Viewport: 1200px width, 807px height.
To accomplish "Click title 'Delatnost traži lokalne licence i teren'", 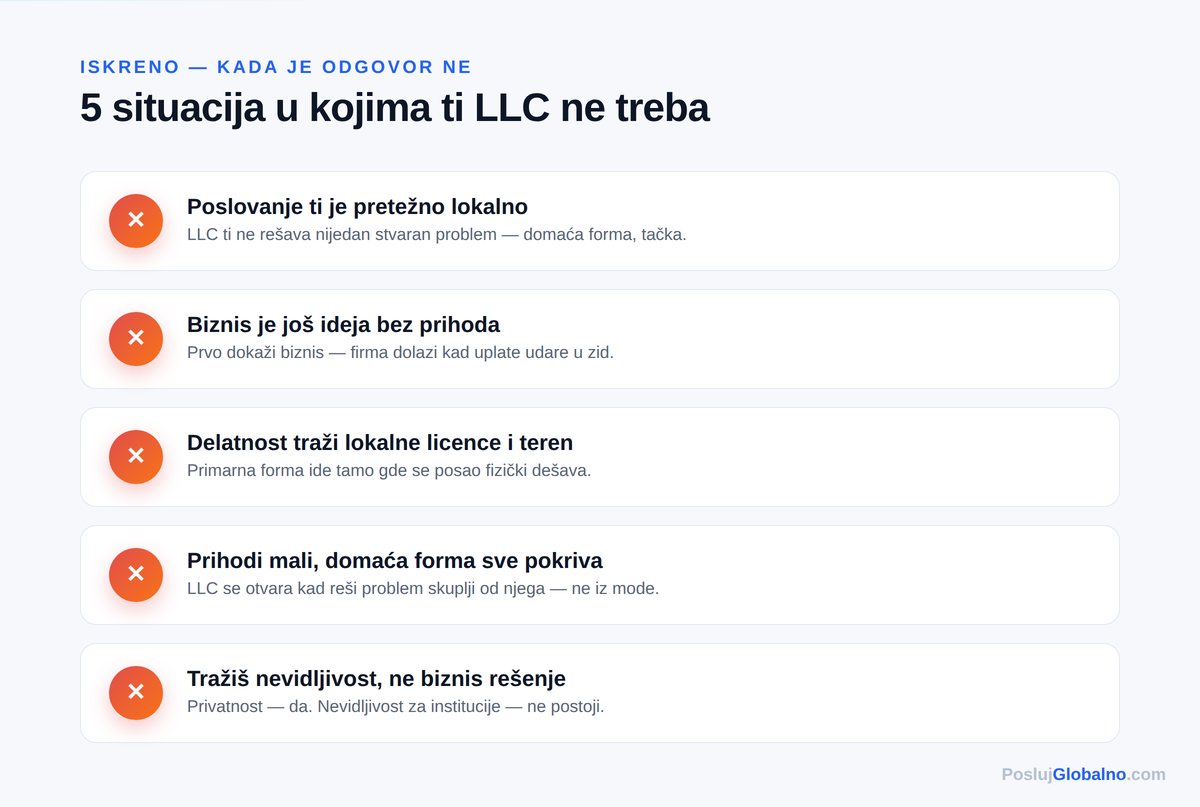I will (380, 443).
